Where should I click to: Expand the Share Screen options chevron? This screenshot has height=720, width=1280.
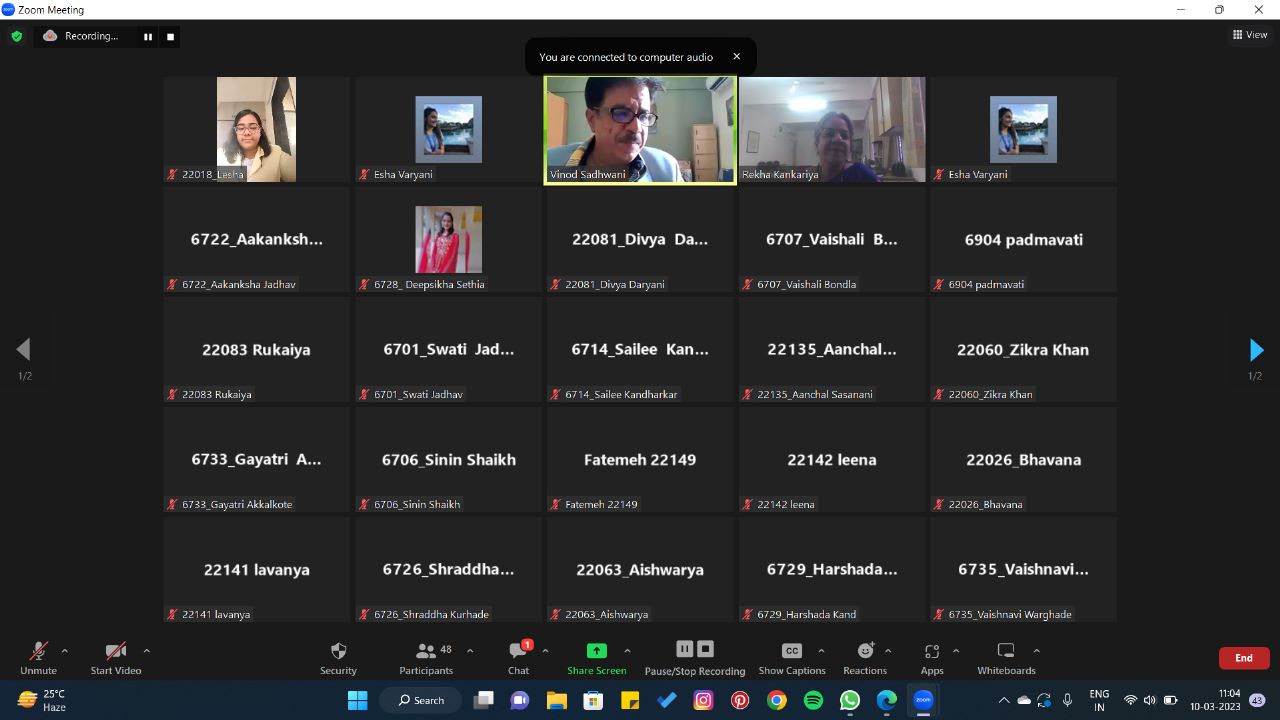(x=627, y=650)
